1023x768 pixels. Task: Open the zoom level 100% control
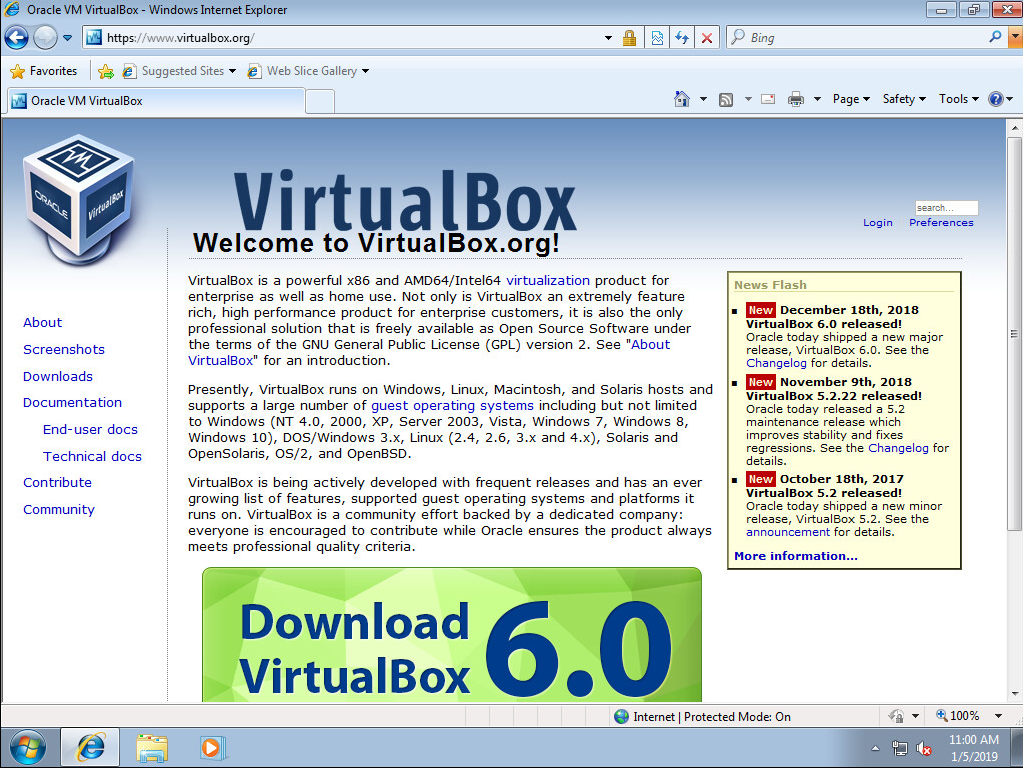[x=969, y=716]
